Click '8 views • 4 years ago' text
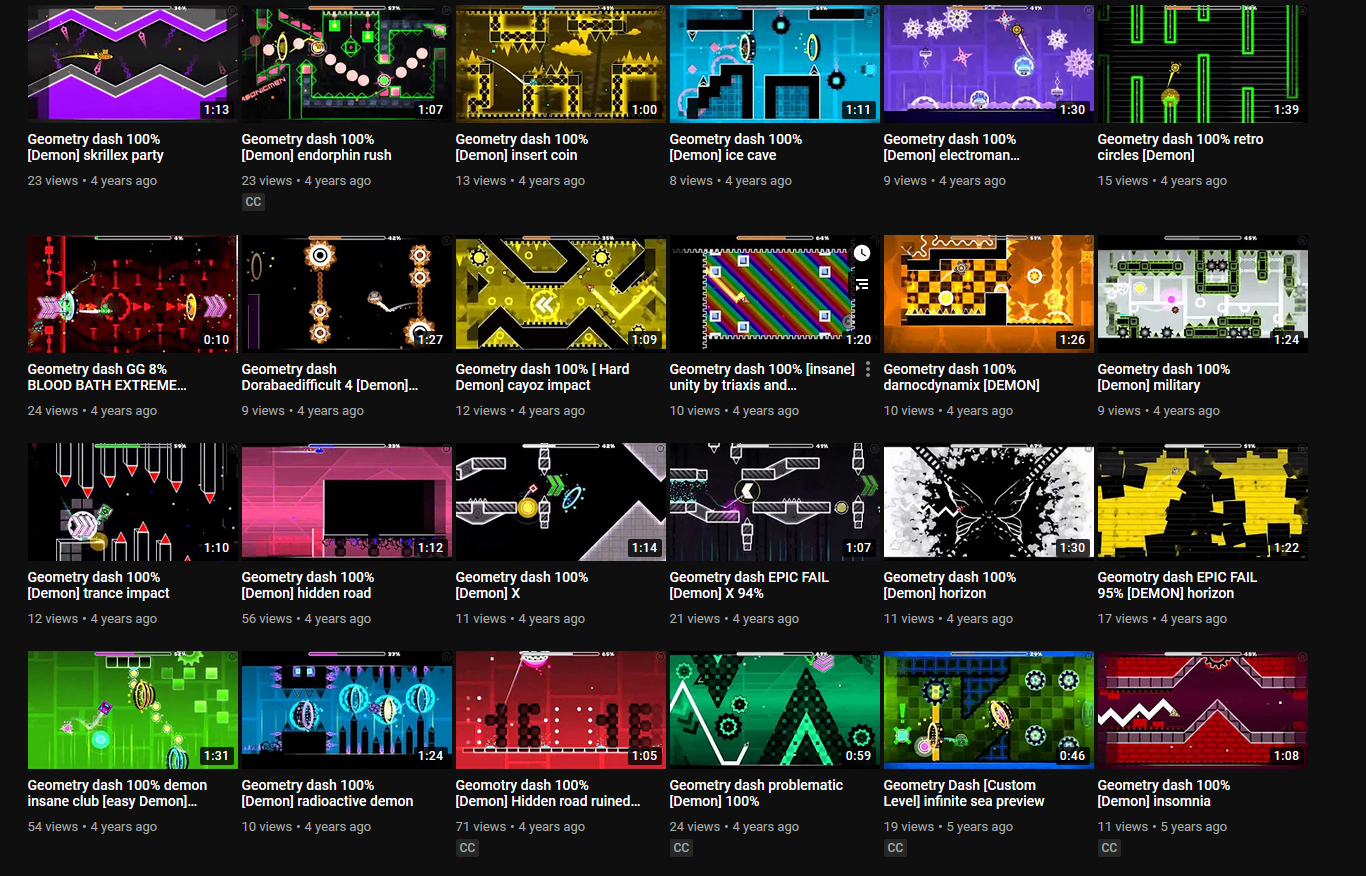This screenshot has height=876, width=1366. pos(731,181)
